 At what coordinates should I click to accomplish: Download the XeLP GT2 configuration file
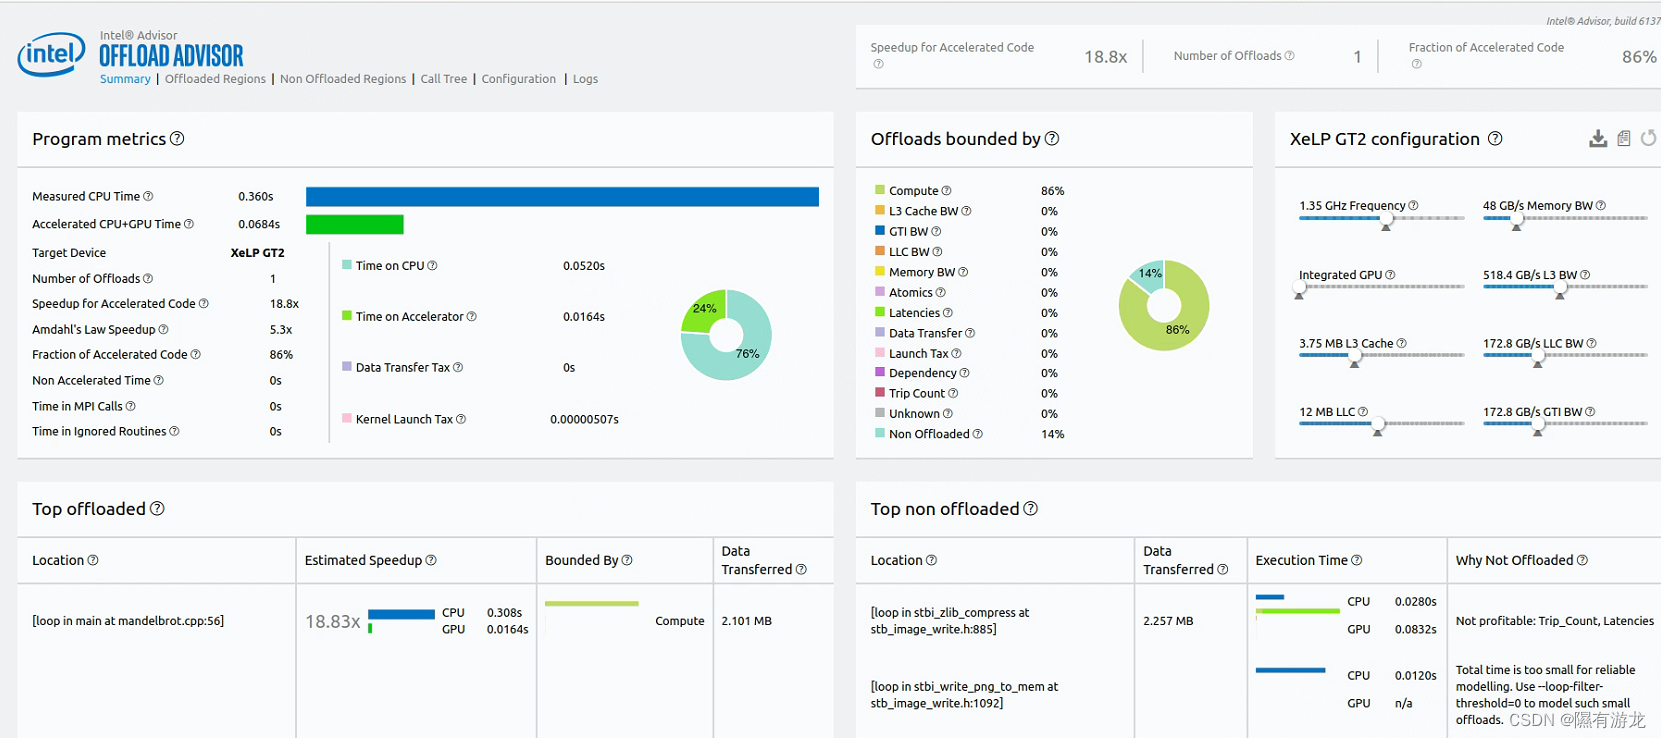pyautogui.click(x=1598, y=139)
